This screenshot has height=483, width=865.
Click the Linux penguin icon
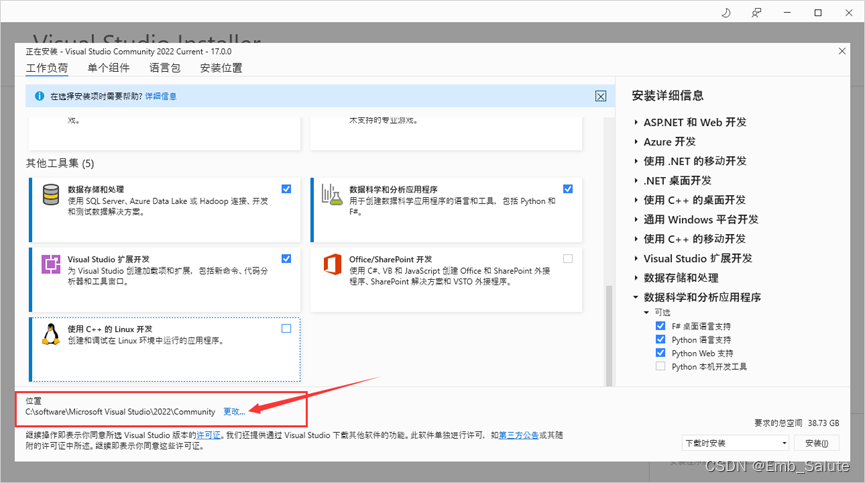(x=51, y=334)
